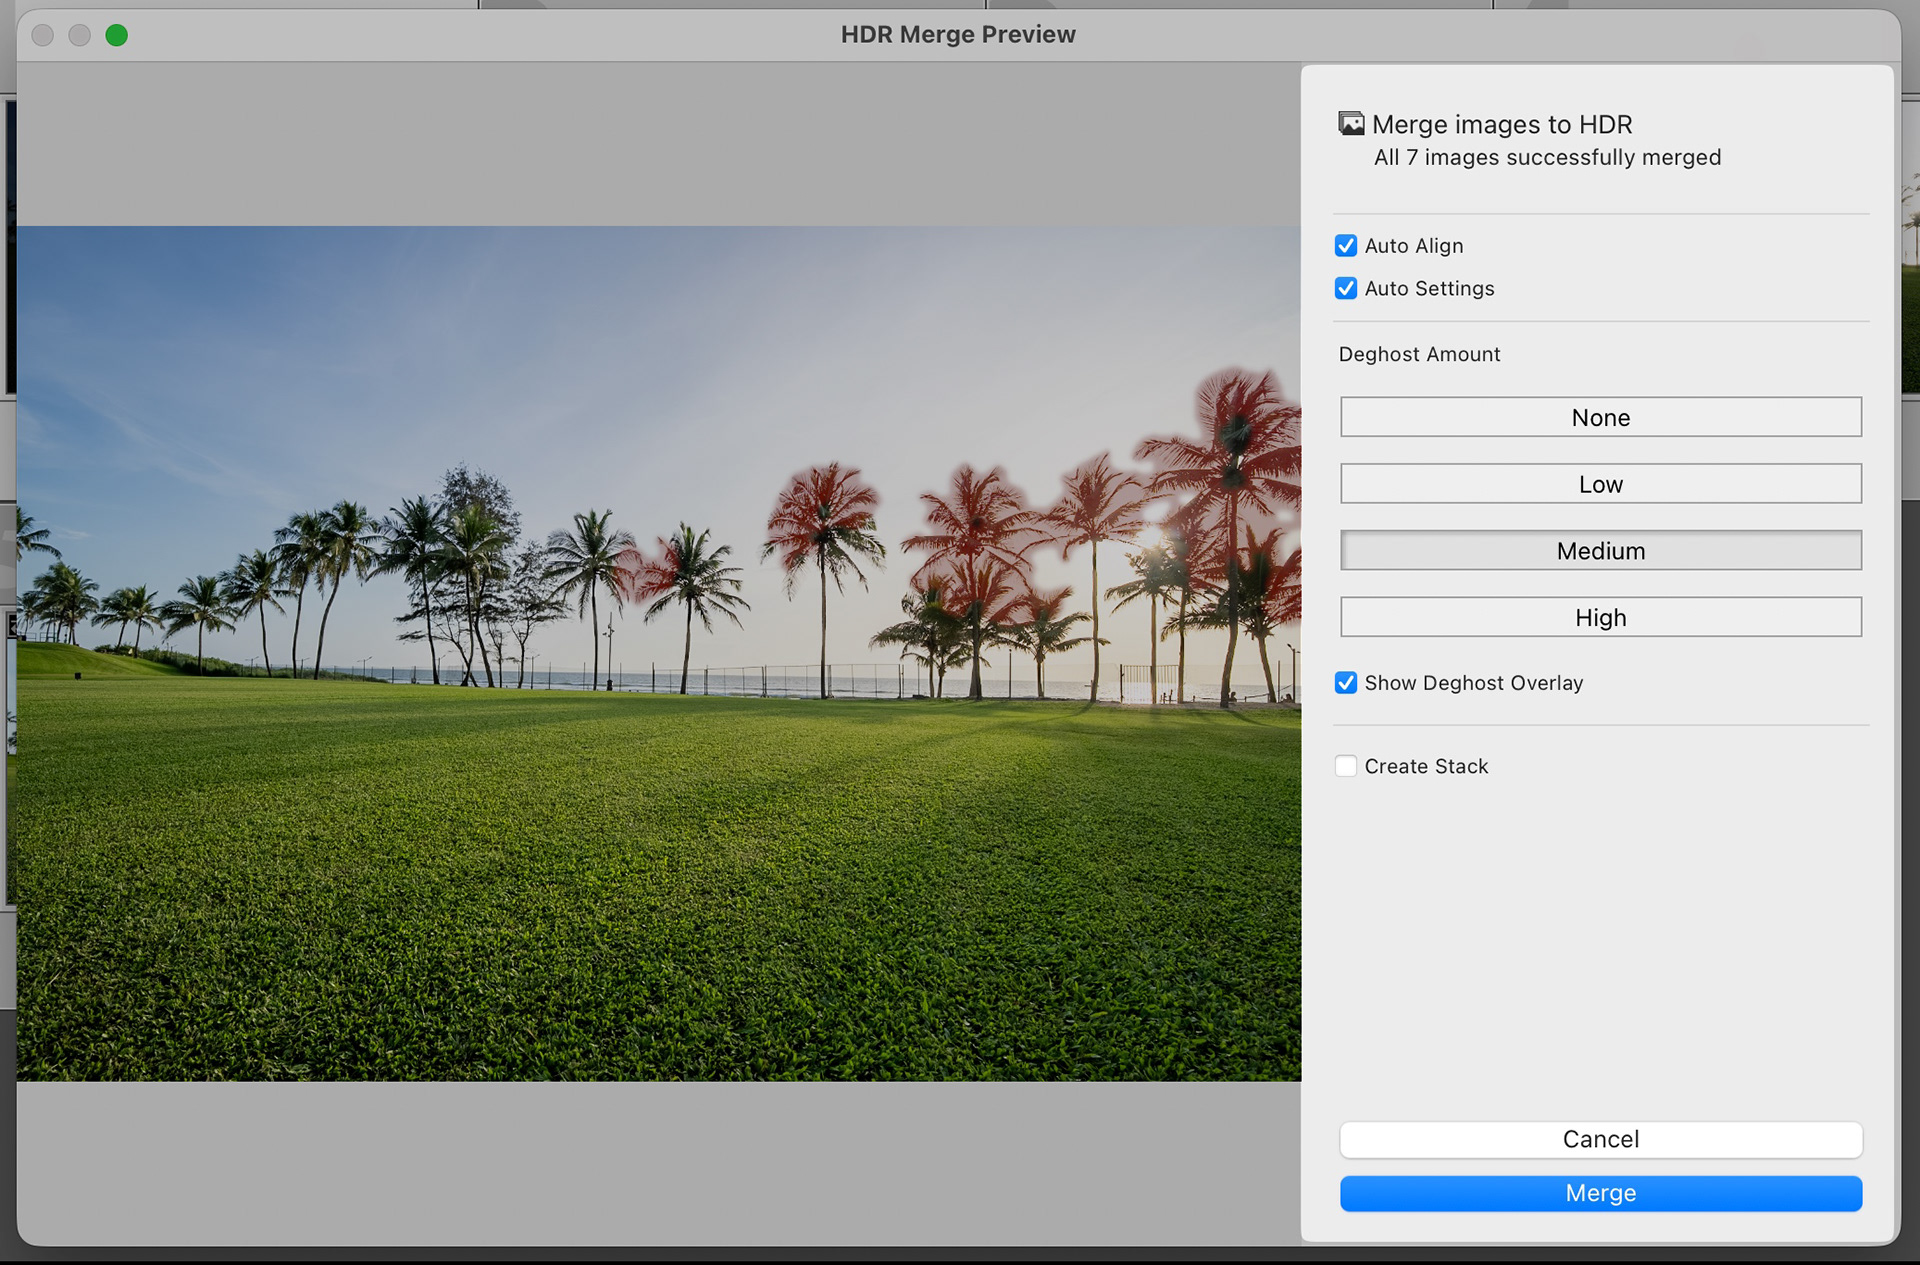Click the gray minimize window button
The height and width of the screenshot is (1265, 1920).
tap(80, 36)
